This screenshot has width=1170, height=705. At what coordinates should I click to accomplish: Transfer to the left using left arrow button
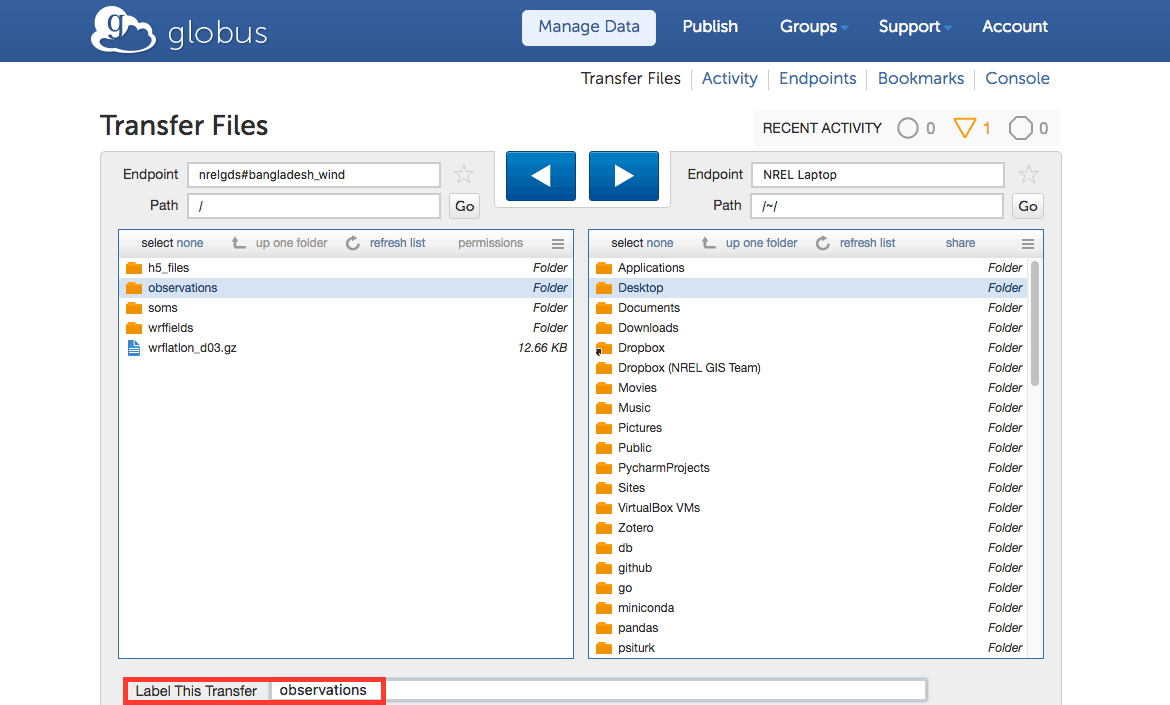[x=541, y=176]
